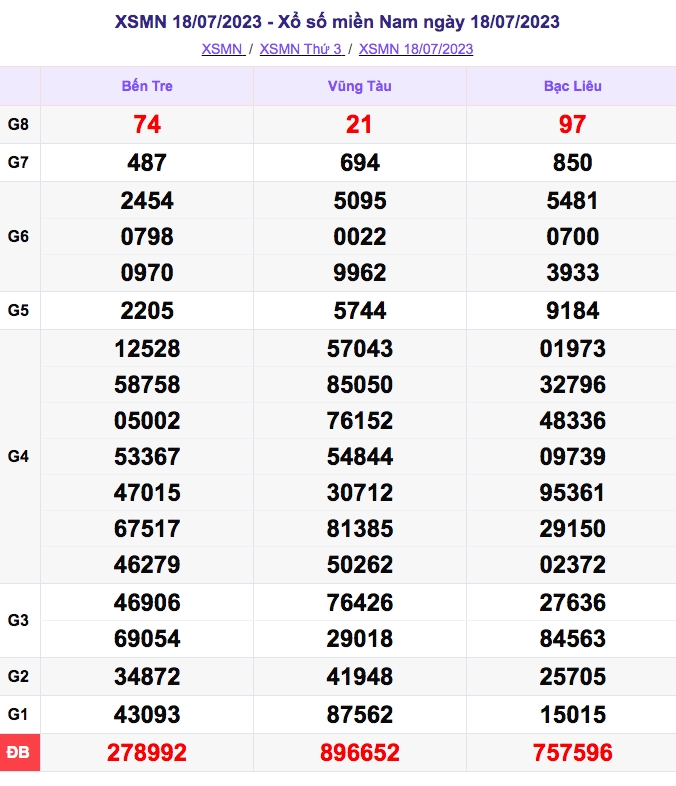Click the G4 number 01973
Image resolution: width=676 pixels, height=786 pixels.
pos(573,349)
